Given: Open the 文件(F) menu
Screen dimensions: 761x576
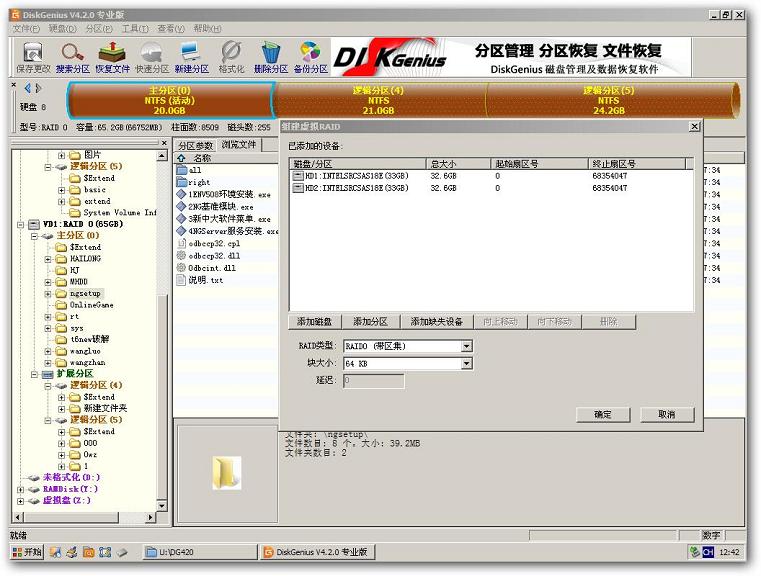Looking at the screenshot, I should [x=26, y=29].
